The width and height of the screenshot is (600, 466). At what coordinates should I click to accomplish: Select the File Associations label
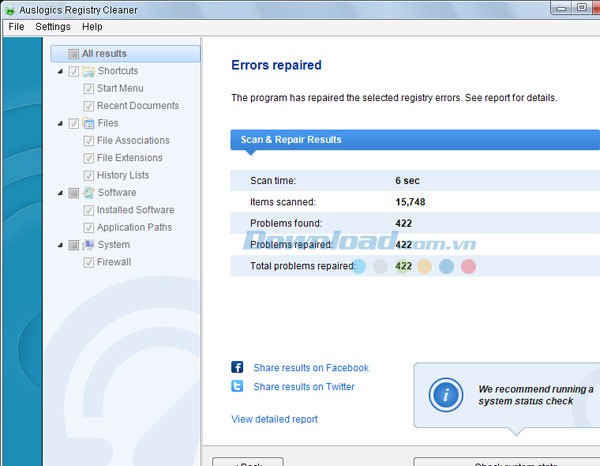[x=133, y=140]
